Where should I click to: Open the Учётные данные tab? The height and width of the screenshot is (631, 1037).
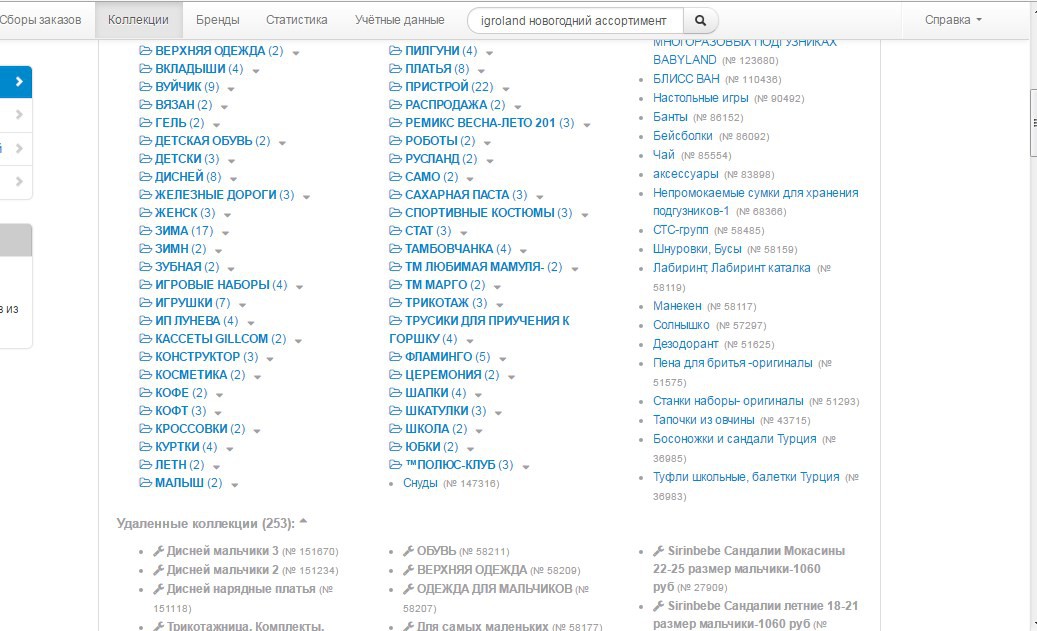399,20
